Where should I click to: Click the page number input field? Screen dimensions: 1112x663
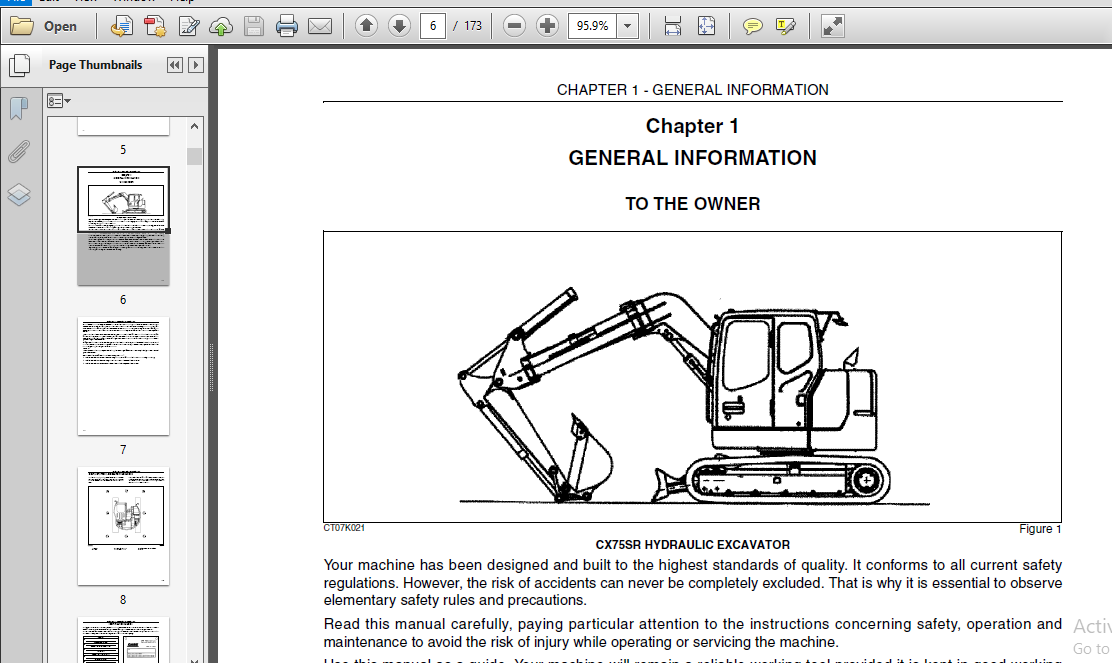(433, 26)
